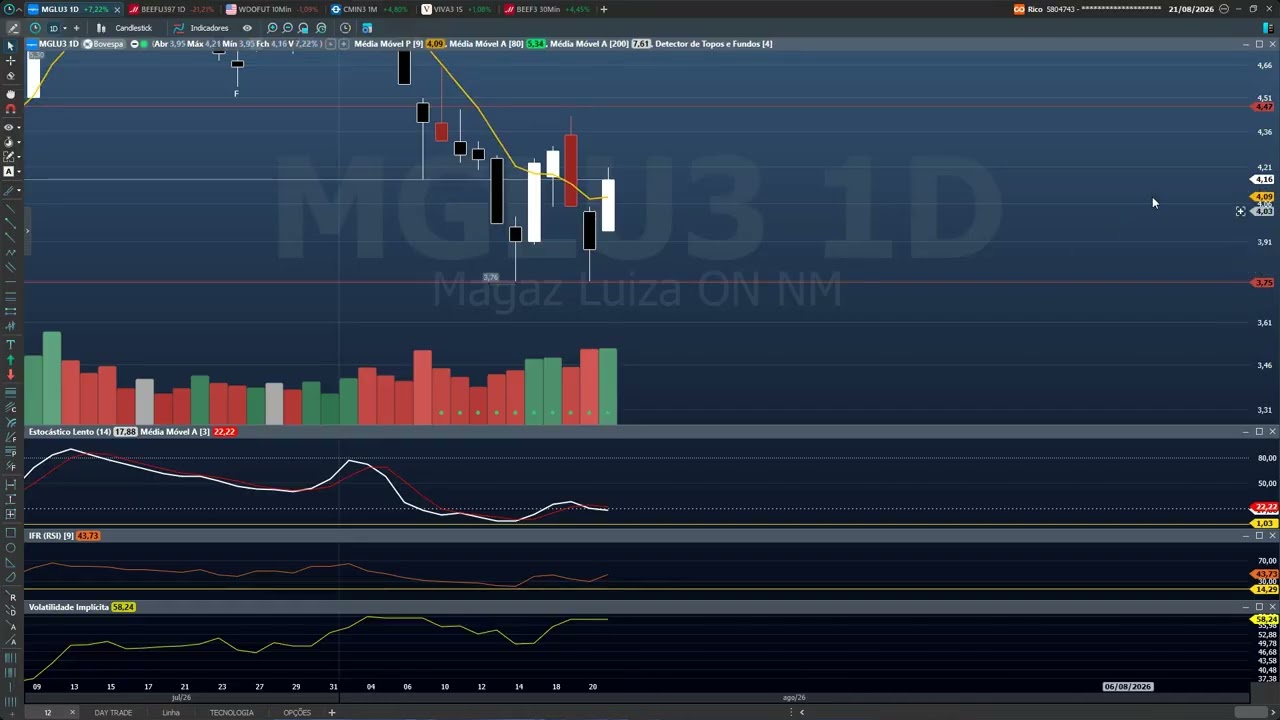Click the Rico broker account label
This screenshot has height=720, width=1280.
[x=1028, y=9]
